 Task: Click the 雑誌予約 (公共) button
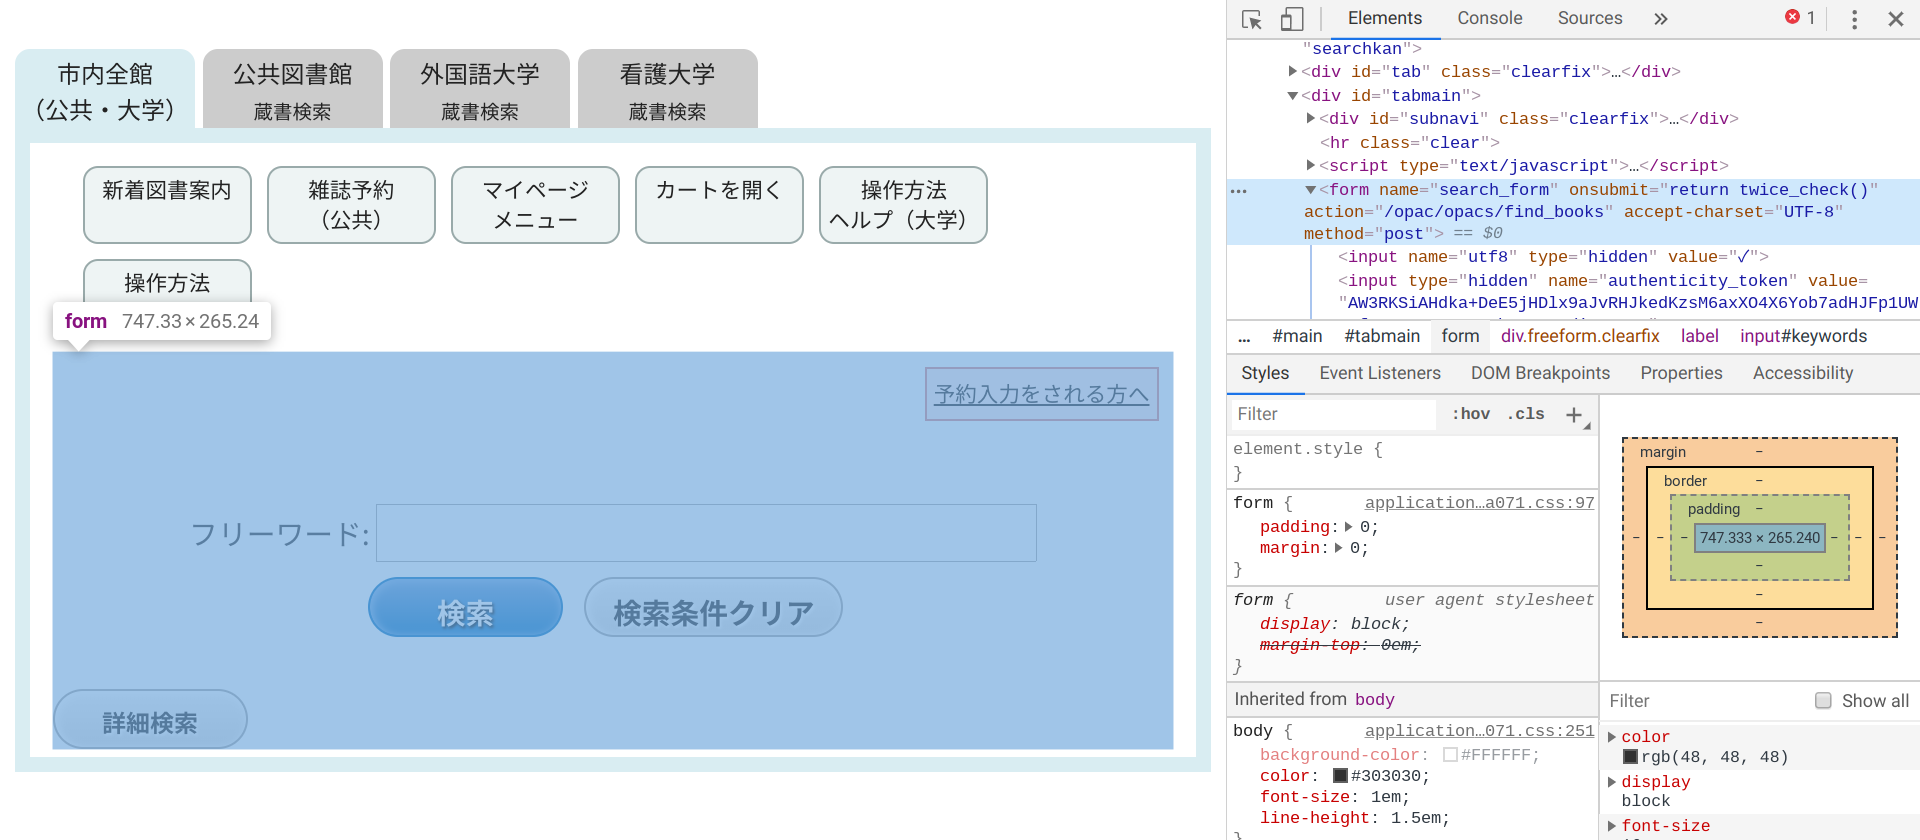pyautogui.click(x=351, y=205)
